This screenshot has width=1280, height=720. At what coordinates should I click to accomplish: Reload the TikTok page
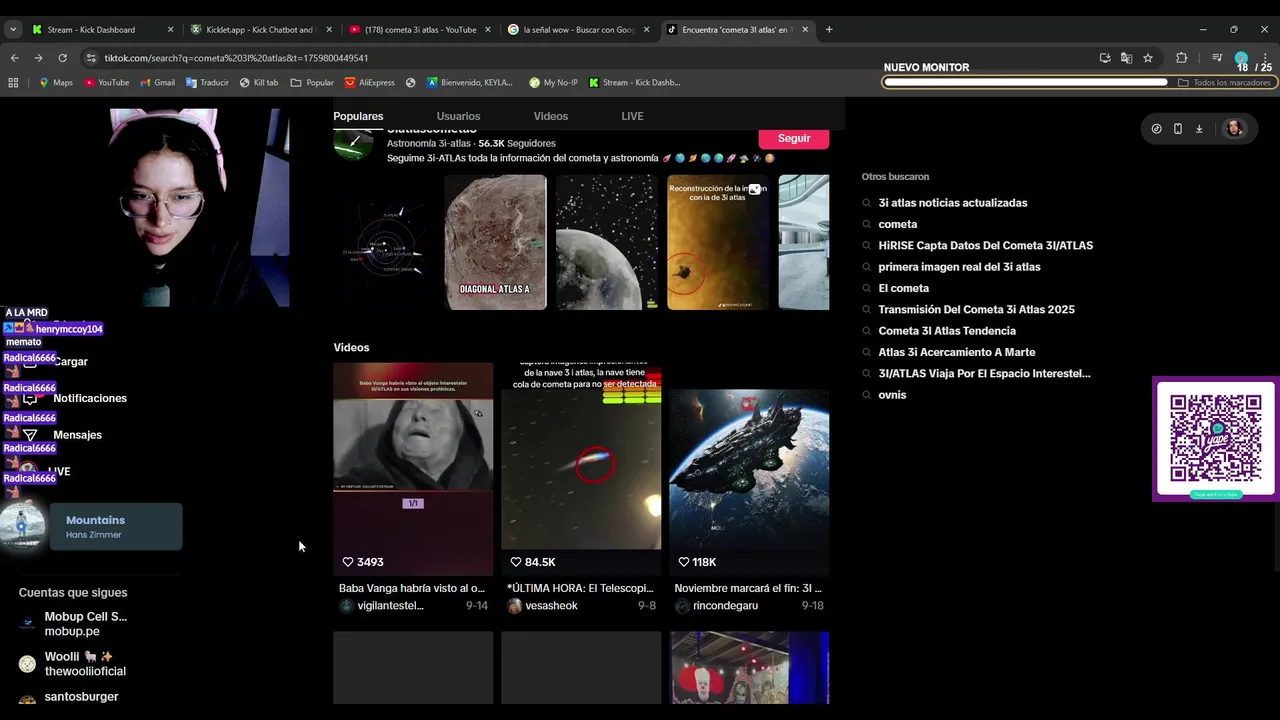pos(62,58)
